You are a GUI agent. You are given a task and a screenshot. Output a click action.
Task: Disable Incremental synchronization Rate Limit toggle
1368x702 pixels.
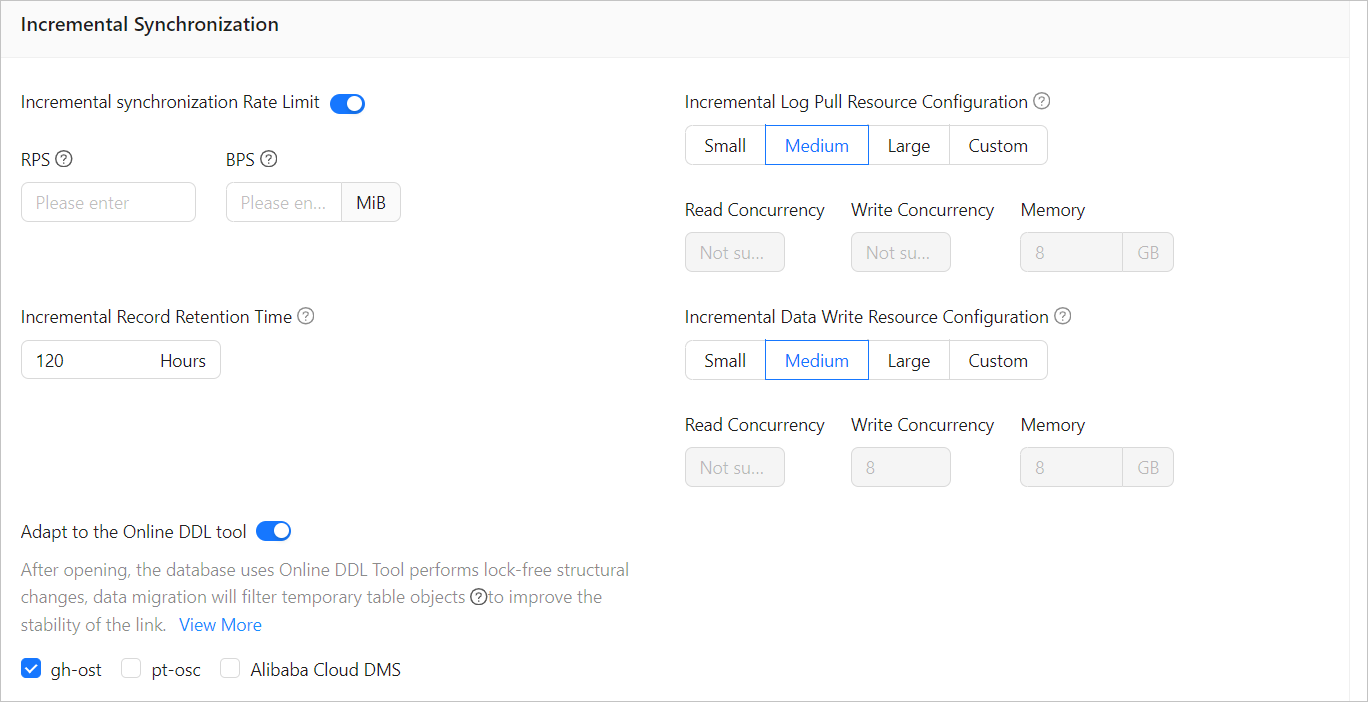pyautogui.click(x=347, y=103)
